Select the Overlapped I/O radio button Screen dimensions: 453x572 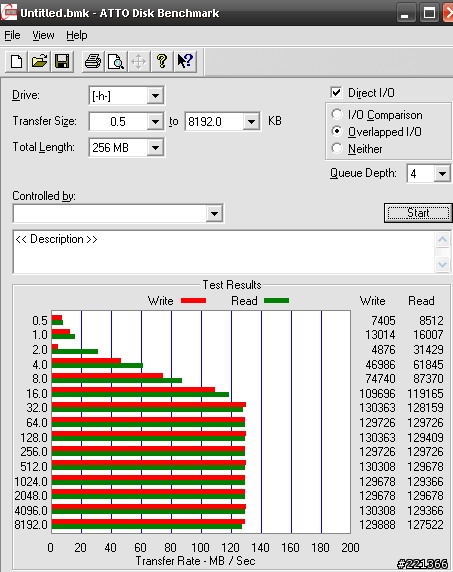click(x=337, y=131)
